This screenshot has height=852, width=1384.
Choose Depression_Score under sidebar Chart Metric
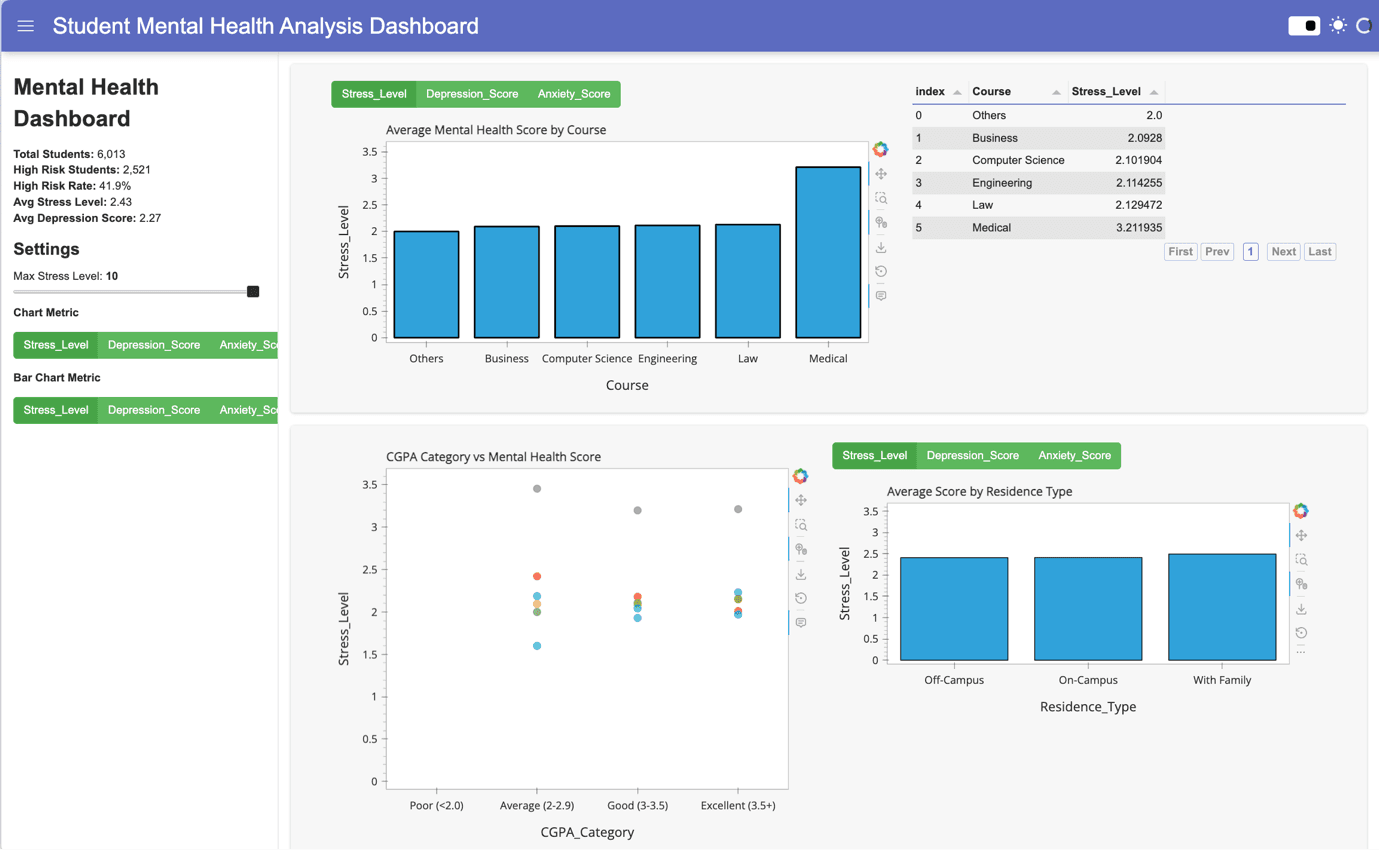click(154, 346)
